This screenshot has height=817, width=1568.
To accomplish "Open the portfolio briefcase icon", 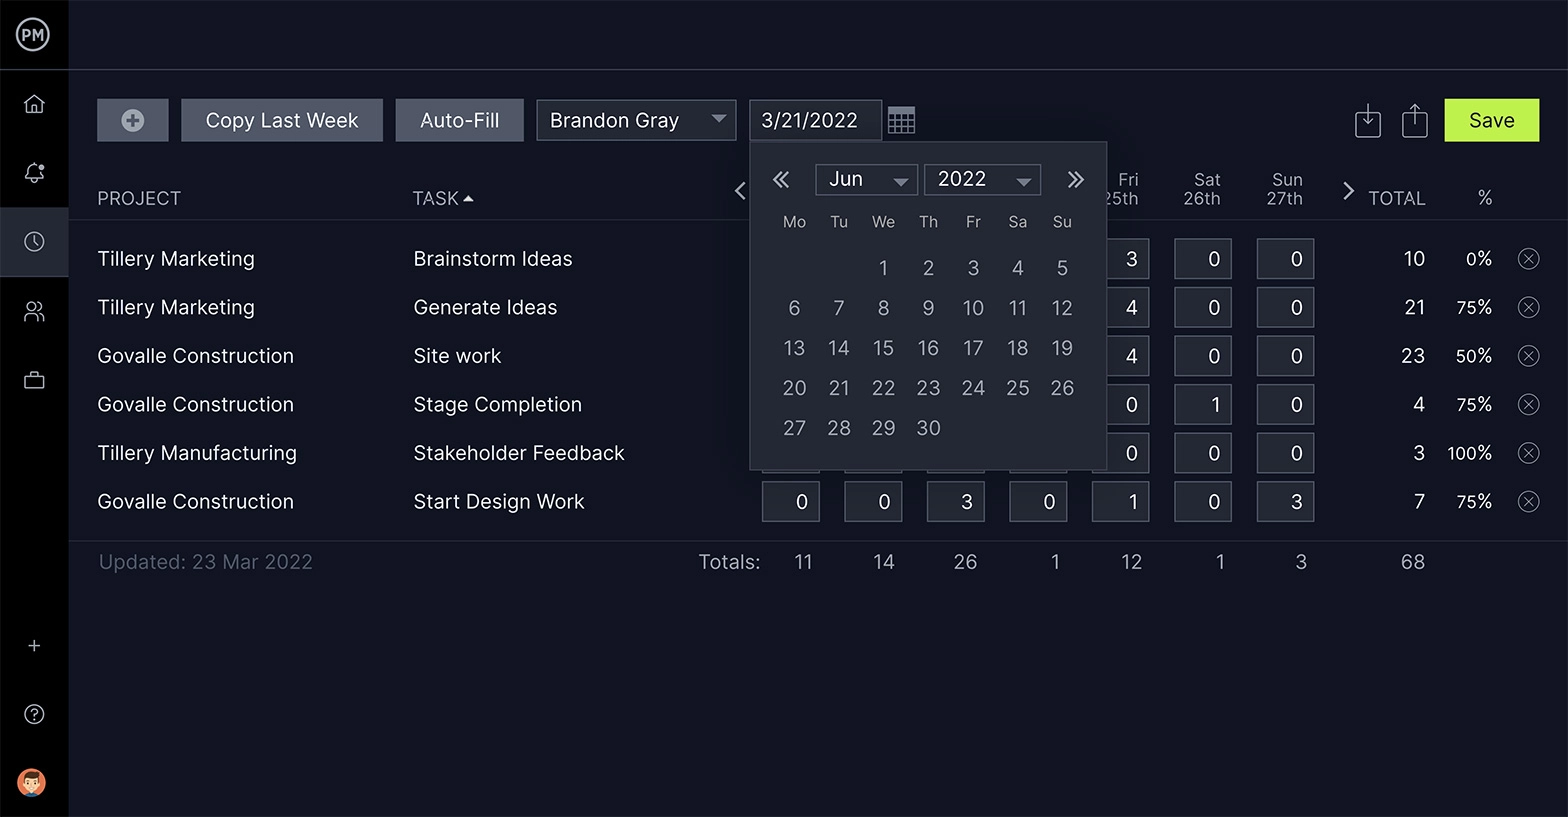I will [34, 380].
